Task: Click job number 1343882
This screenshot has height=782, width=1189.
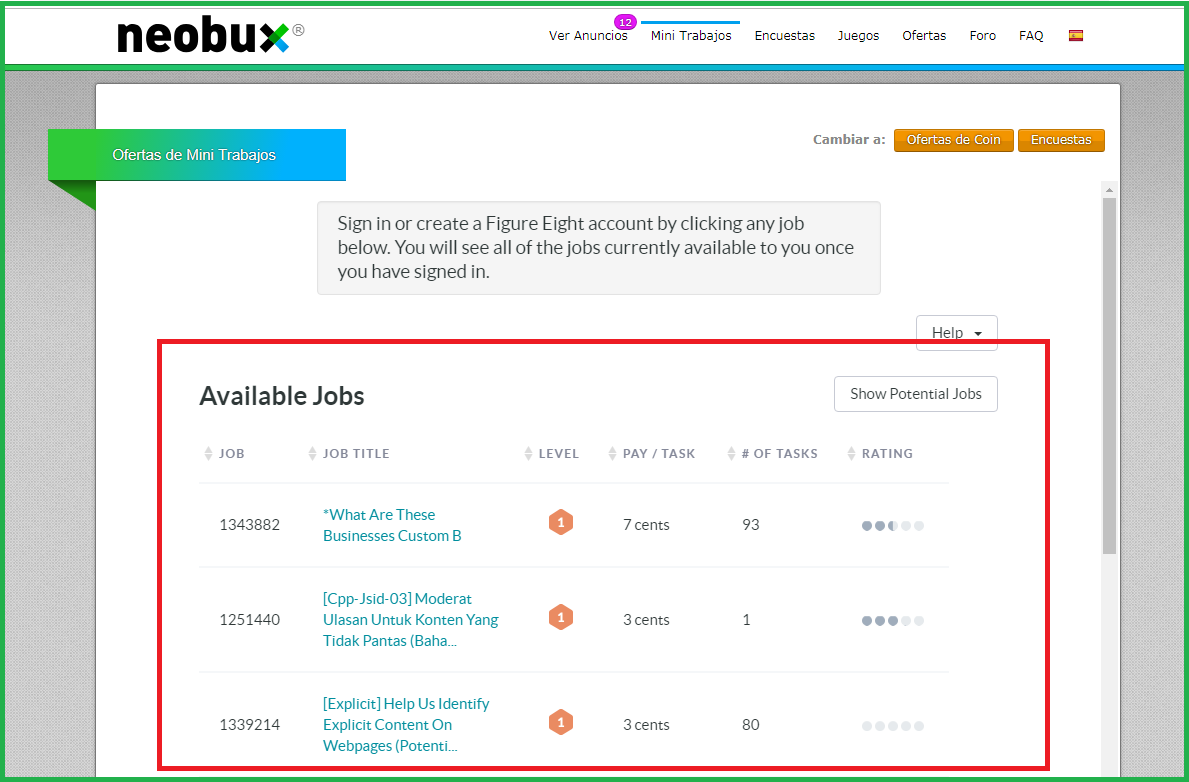Action: click(249, 525)
